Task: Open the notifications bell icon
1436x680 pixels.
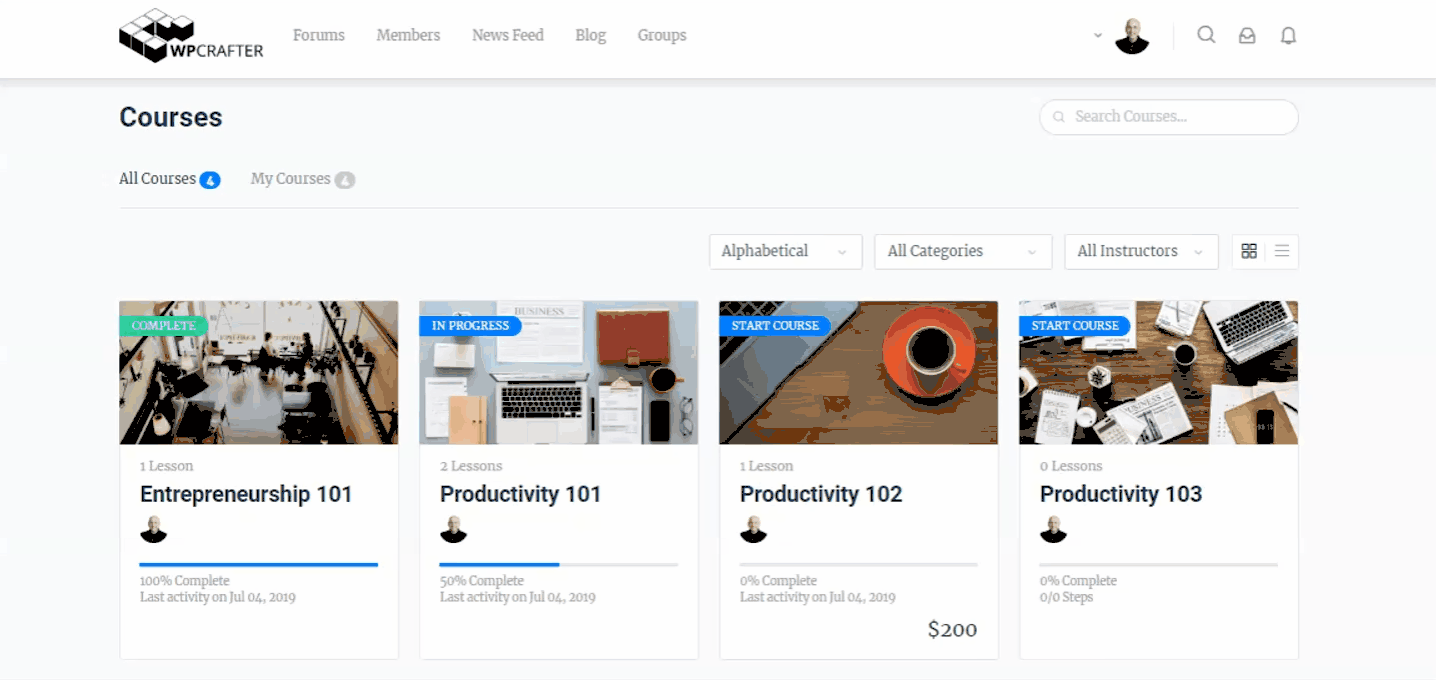Action: (x=1289, y=36)
